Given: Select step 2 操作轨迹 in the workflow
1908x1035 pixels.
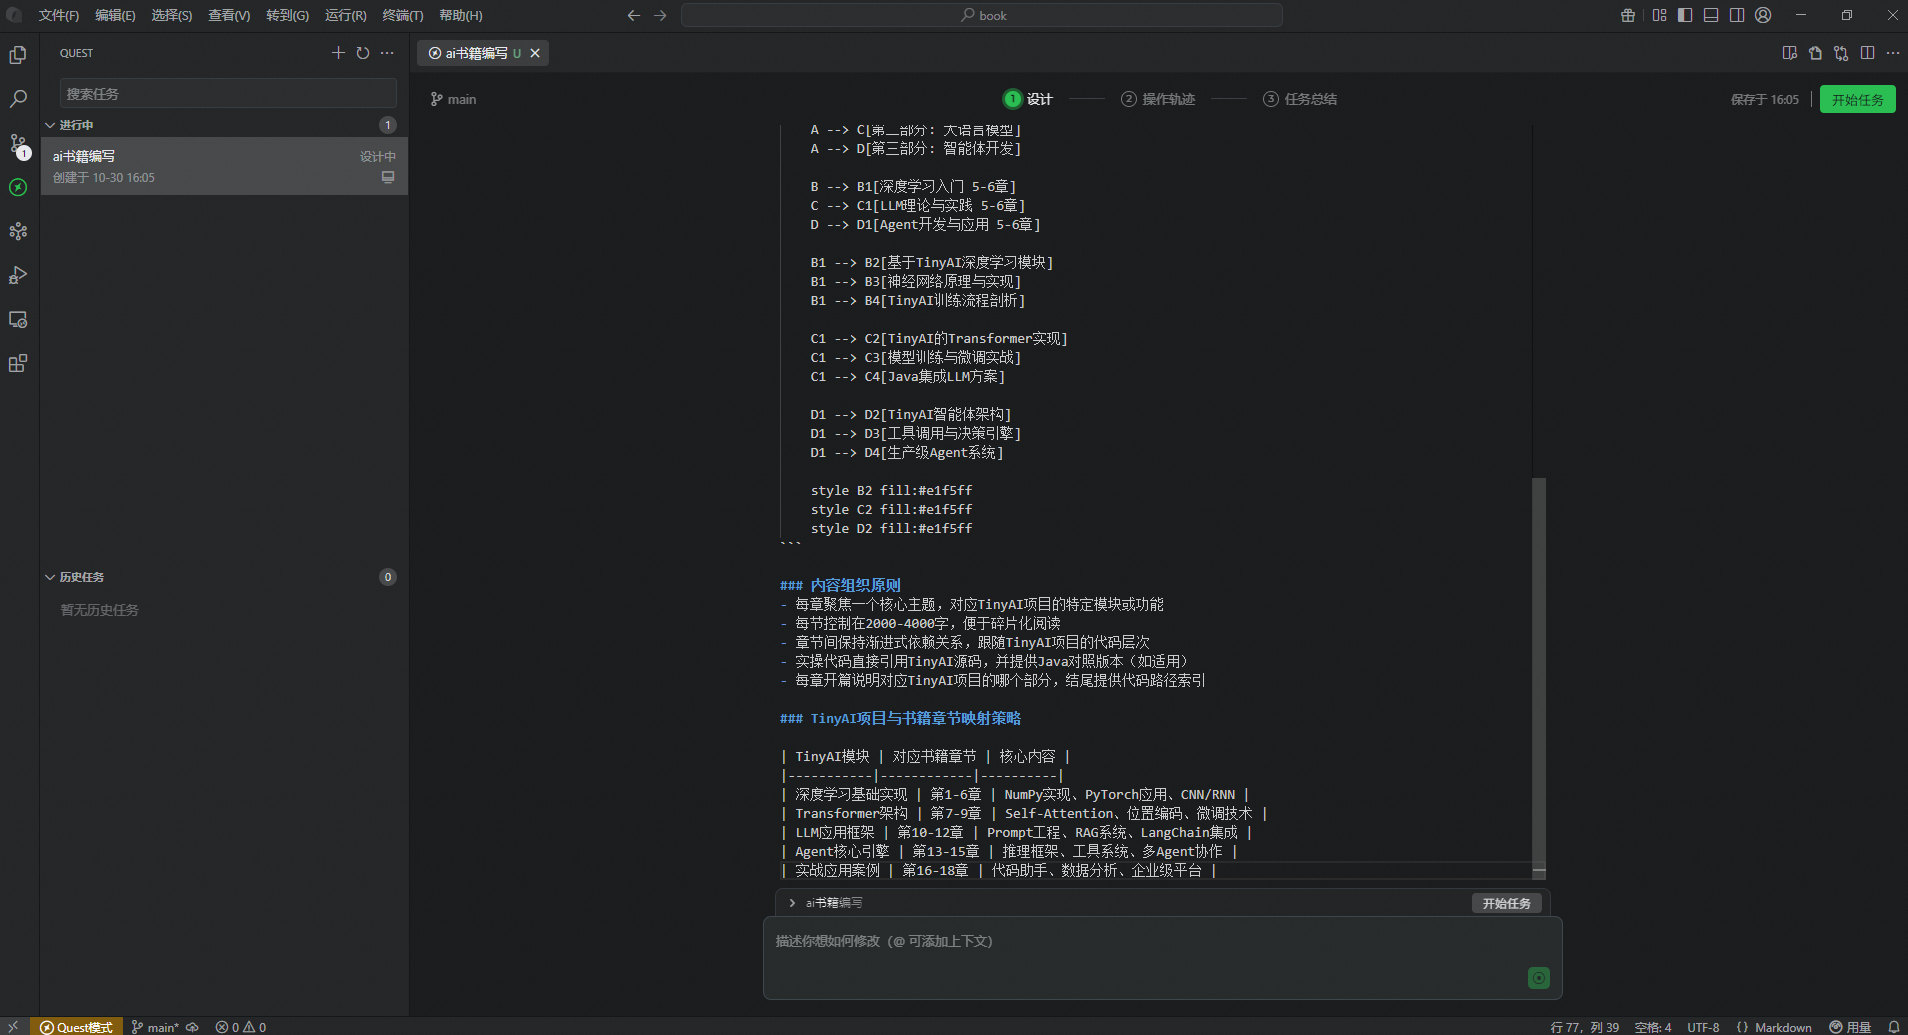Looking at the screenshot, I should (x=1158, y=99).
